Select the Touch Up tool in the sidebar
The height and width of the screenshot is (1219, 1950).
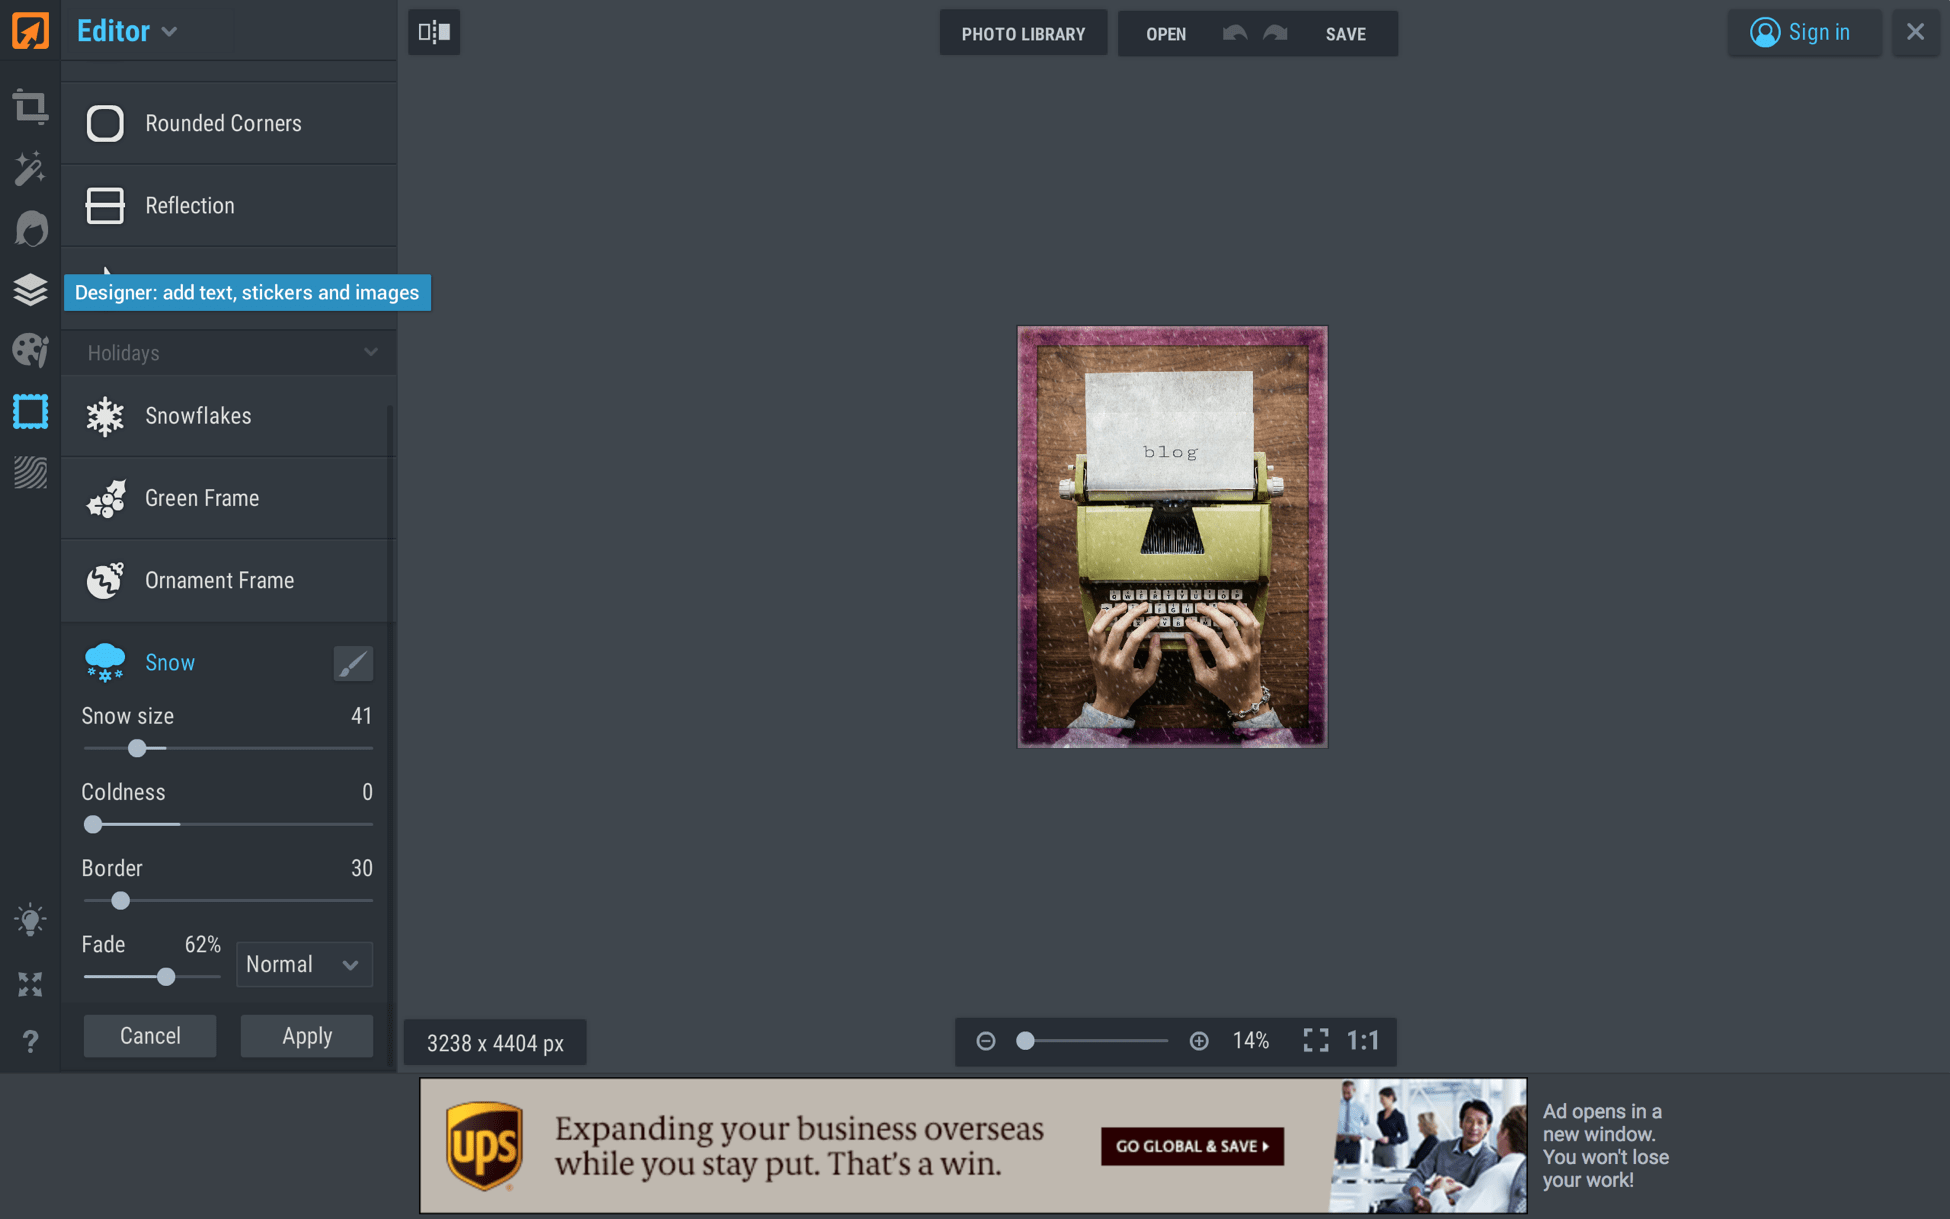(30, 229)
